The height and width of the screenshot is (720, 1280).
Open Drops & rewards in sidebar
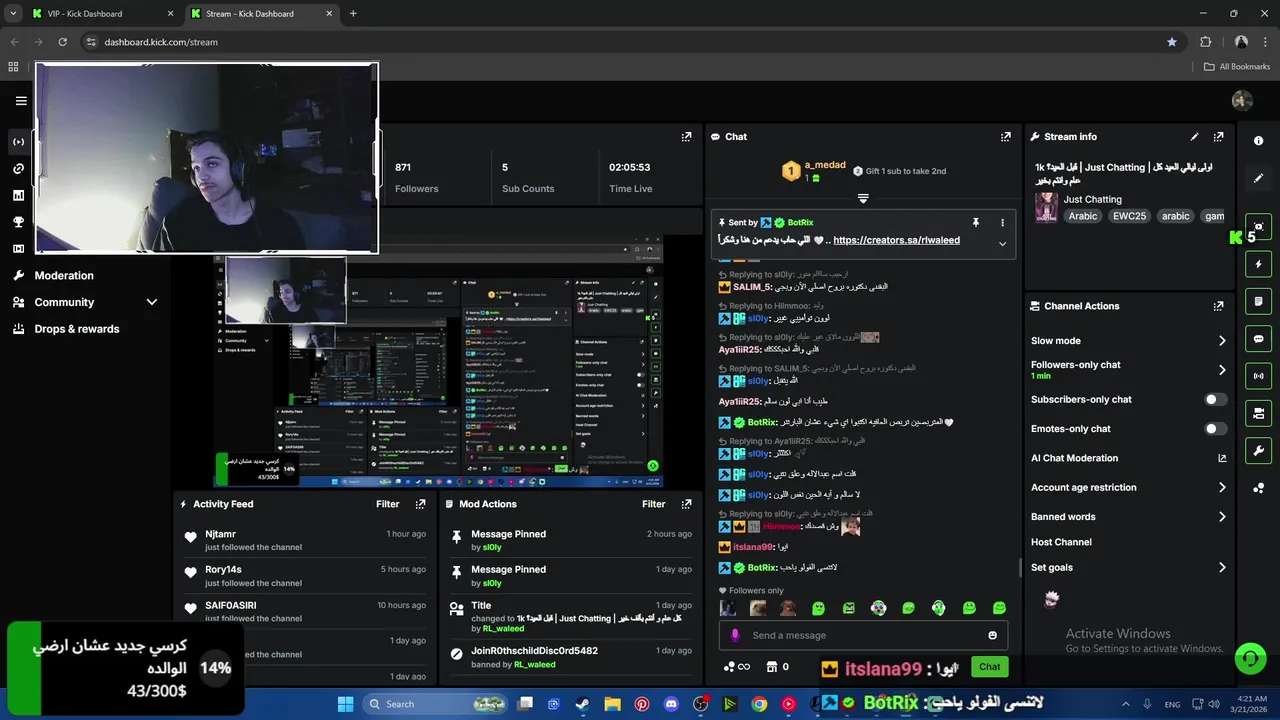(77, 329)
